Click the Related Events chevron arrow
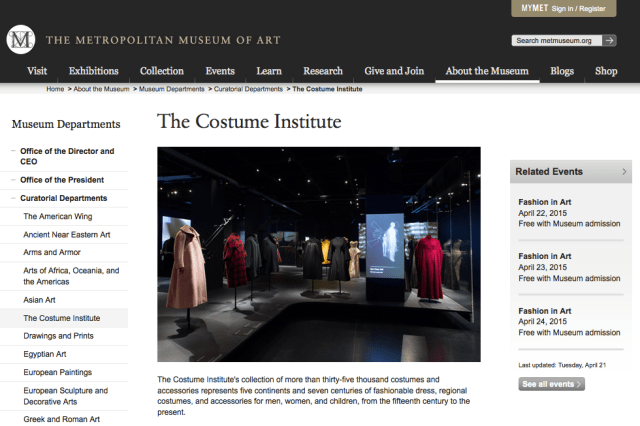 click(x=625, y=172)
